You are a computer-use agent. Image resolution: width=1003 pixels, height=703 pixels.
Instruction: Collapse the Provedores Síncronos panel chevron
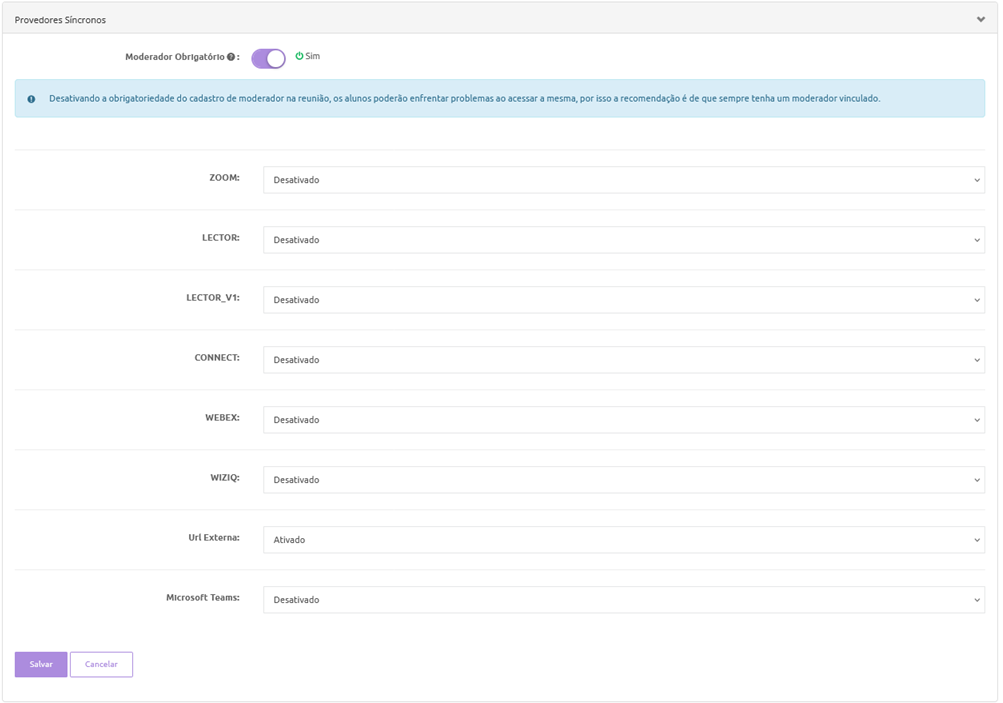click(x=981, y=19)
